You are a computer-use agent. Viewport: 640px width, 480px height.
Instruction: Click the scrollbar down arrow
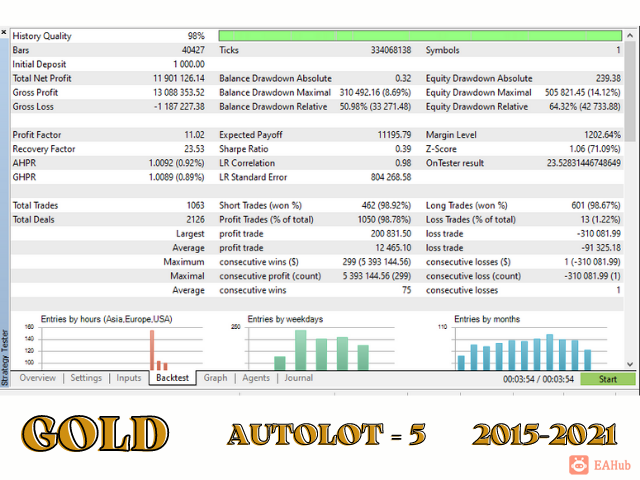click(x=630, y=364)
